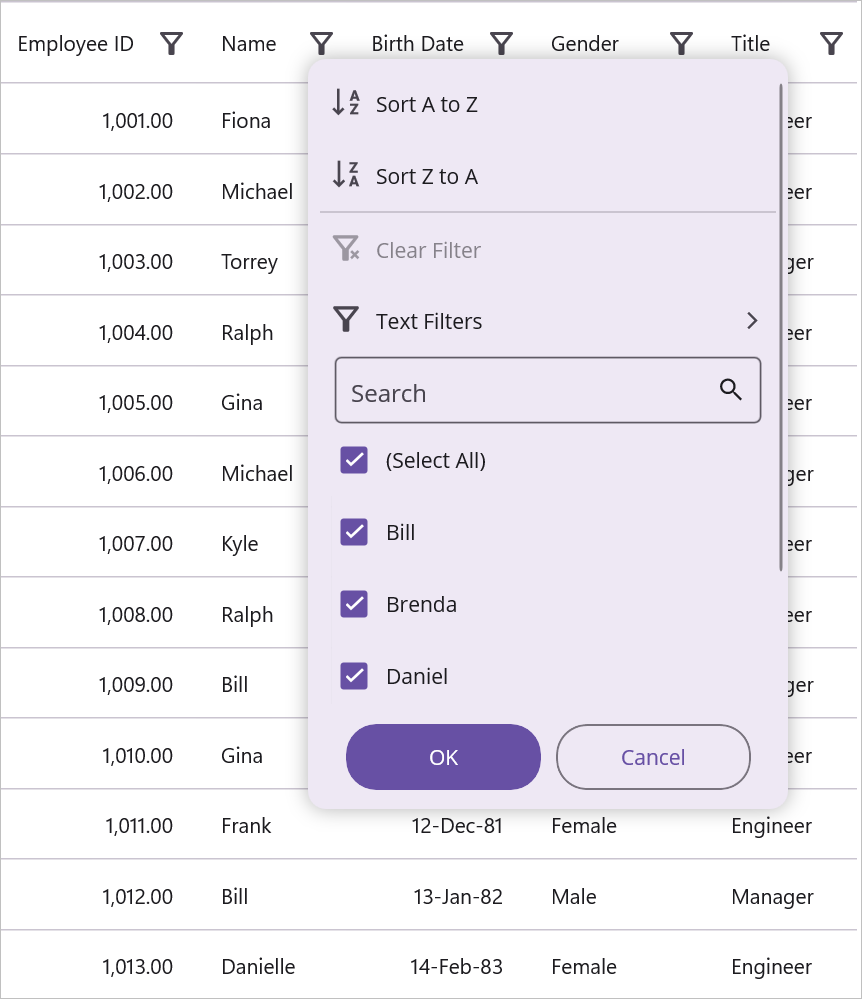862x999 pixels.
Task: Select the Sort A to Z option
Action: click(427, 104)
